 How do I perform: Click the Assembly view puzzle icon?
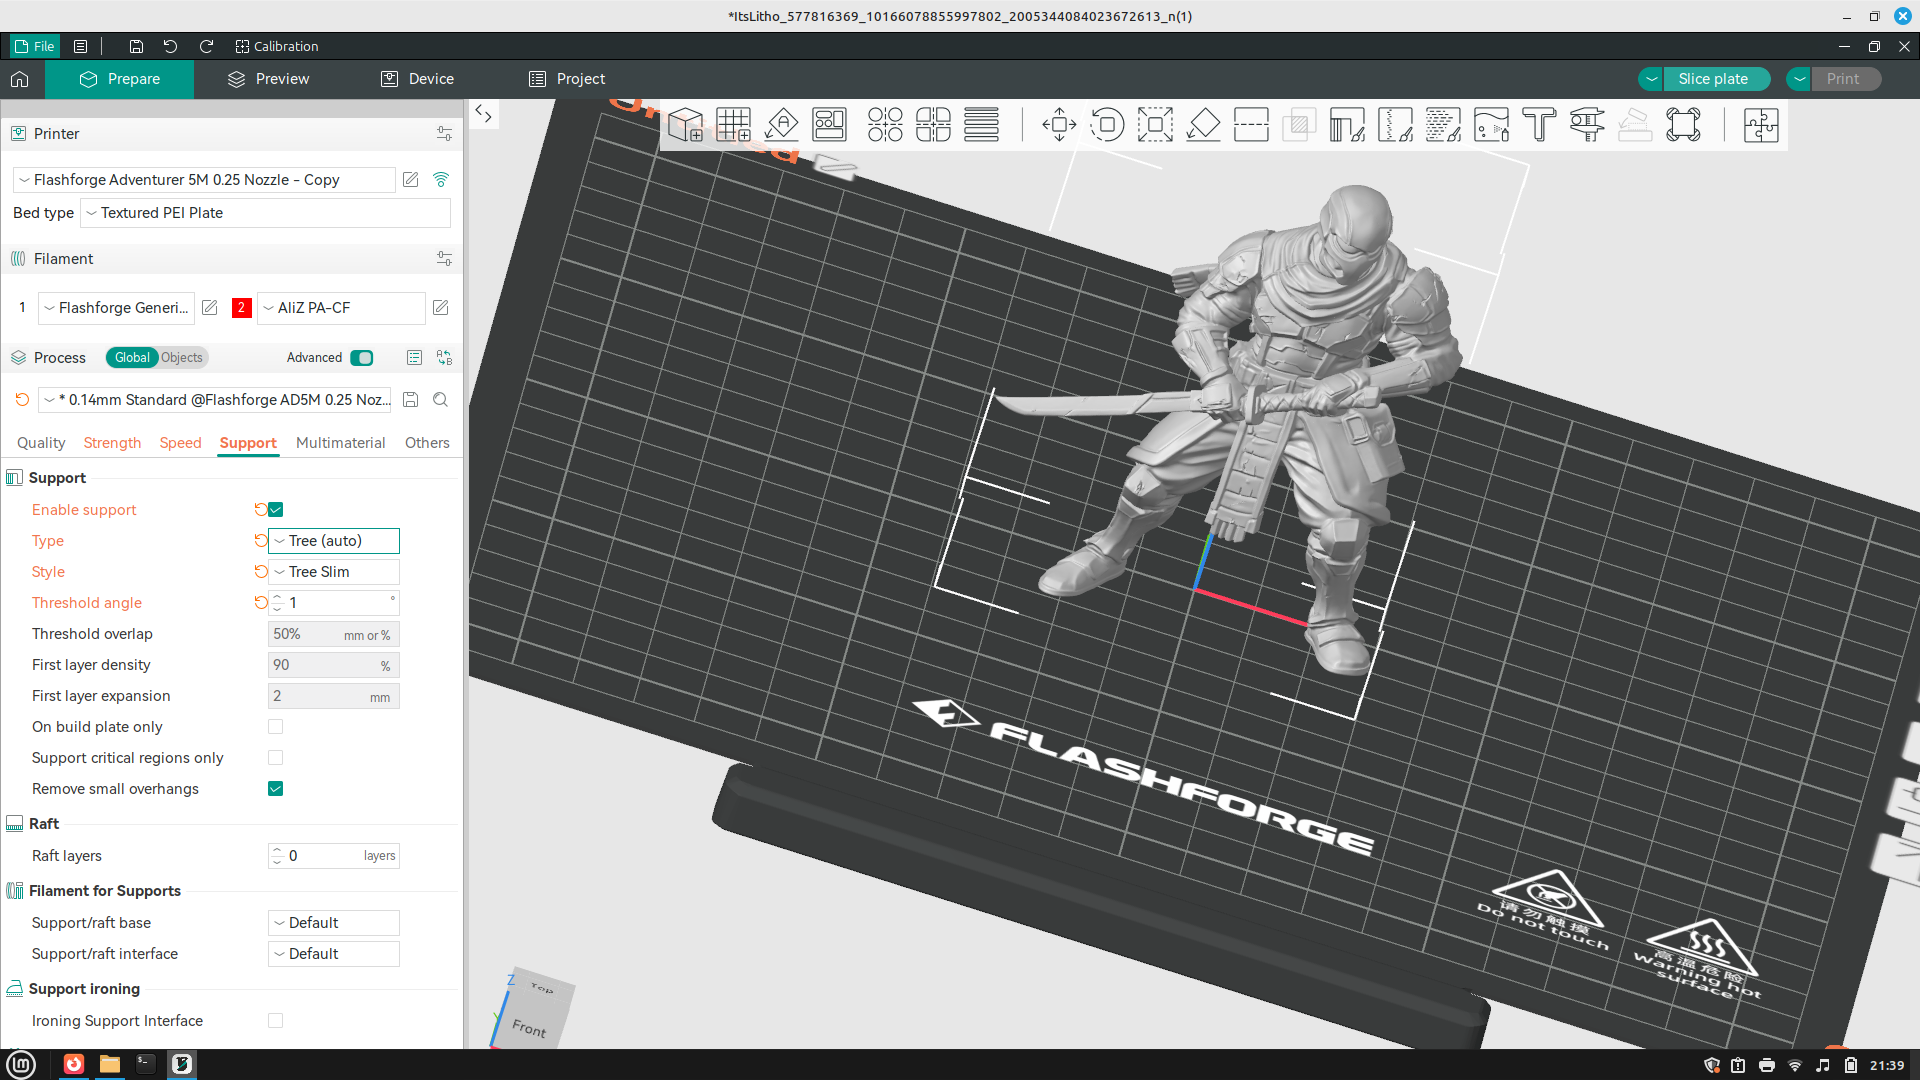click(1761, 125)
